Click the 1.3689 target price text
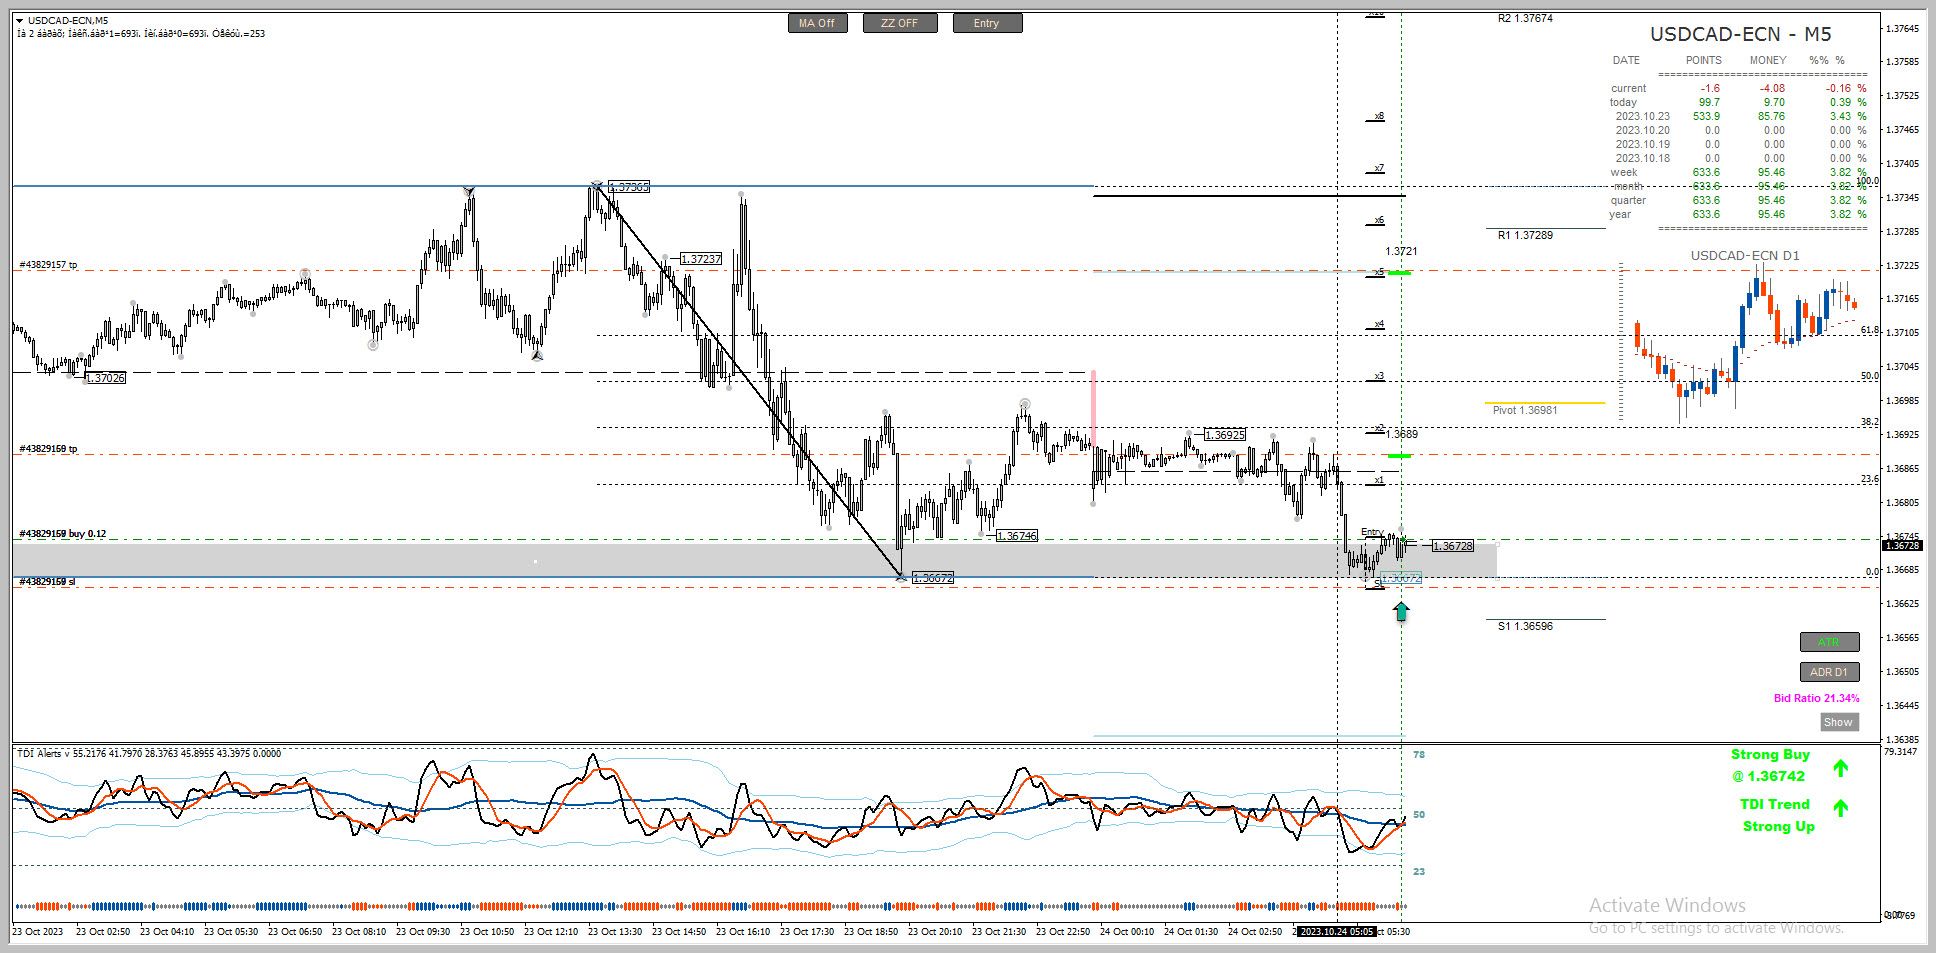 (x=1401, y=434)
